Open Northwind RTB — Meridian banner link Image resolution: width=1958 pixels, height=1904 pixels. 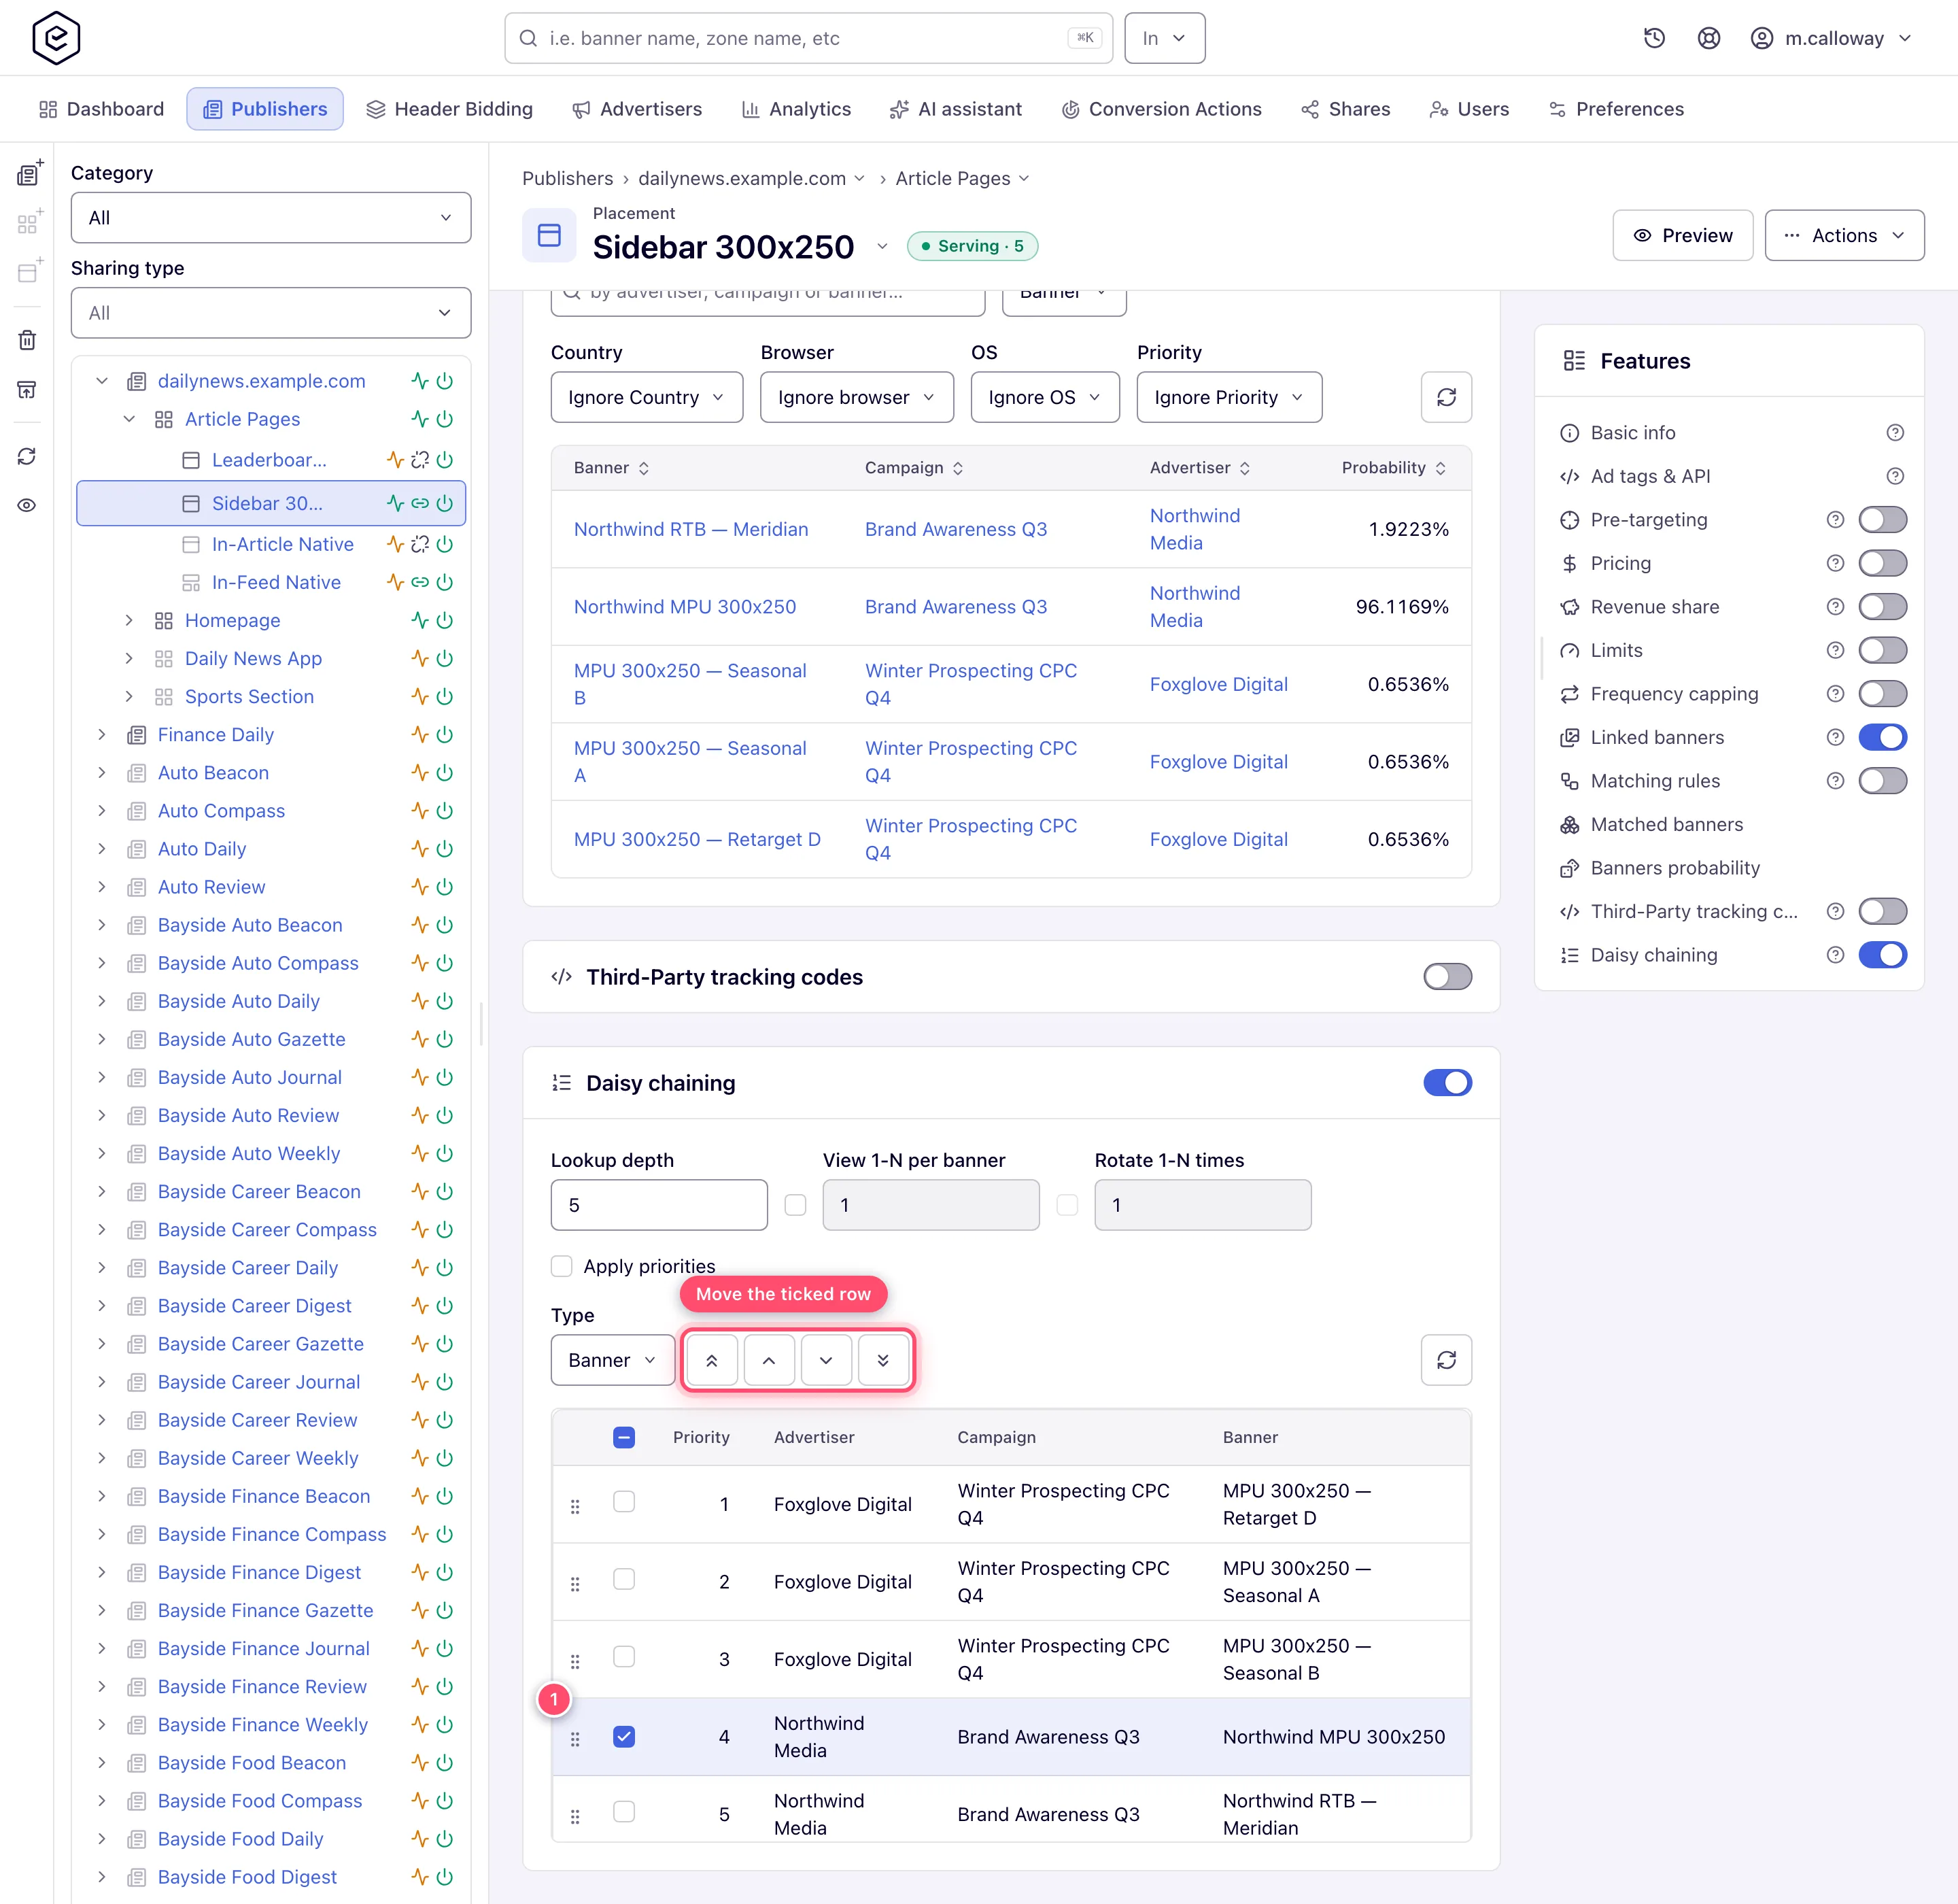point(691,529)
